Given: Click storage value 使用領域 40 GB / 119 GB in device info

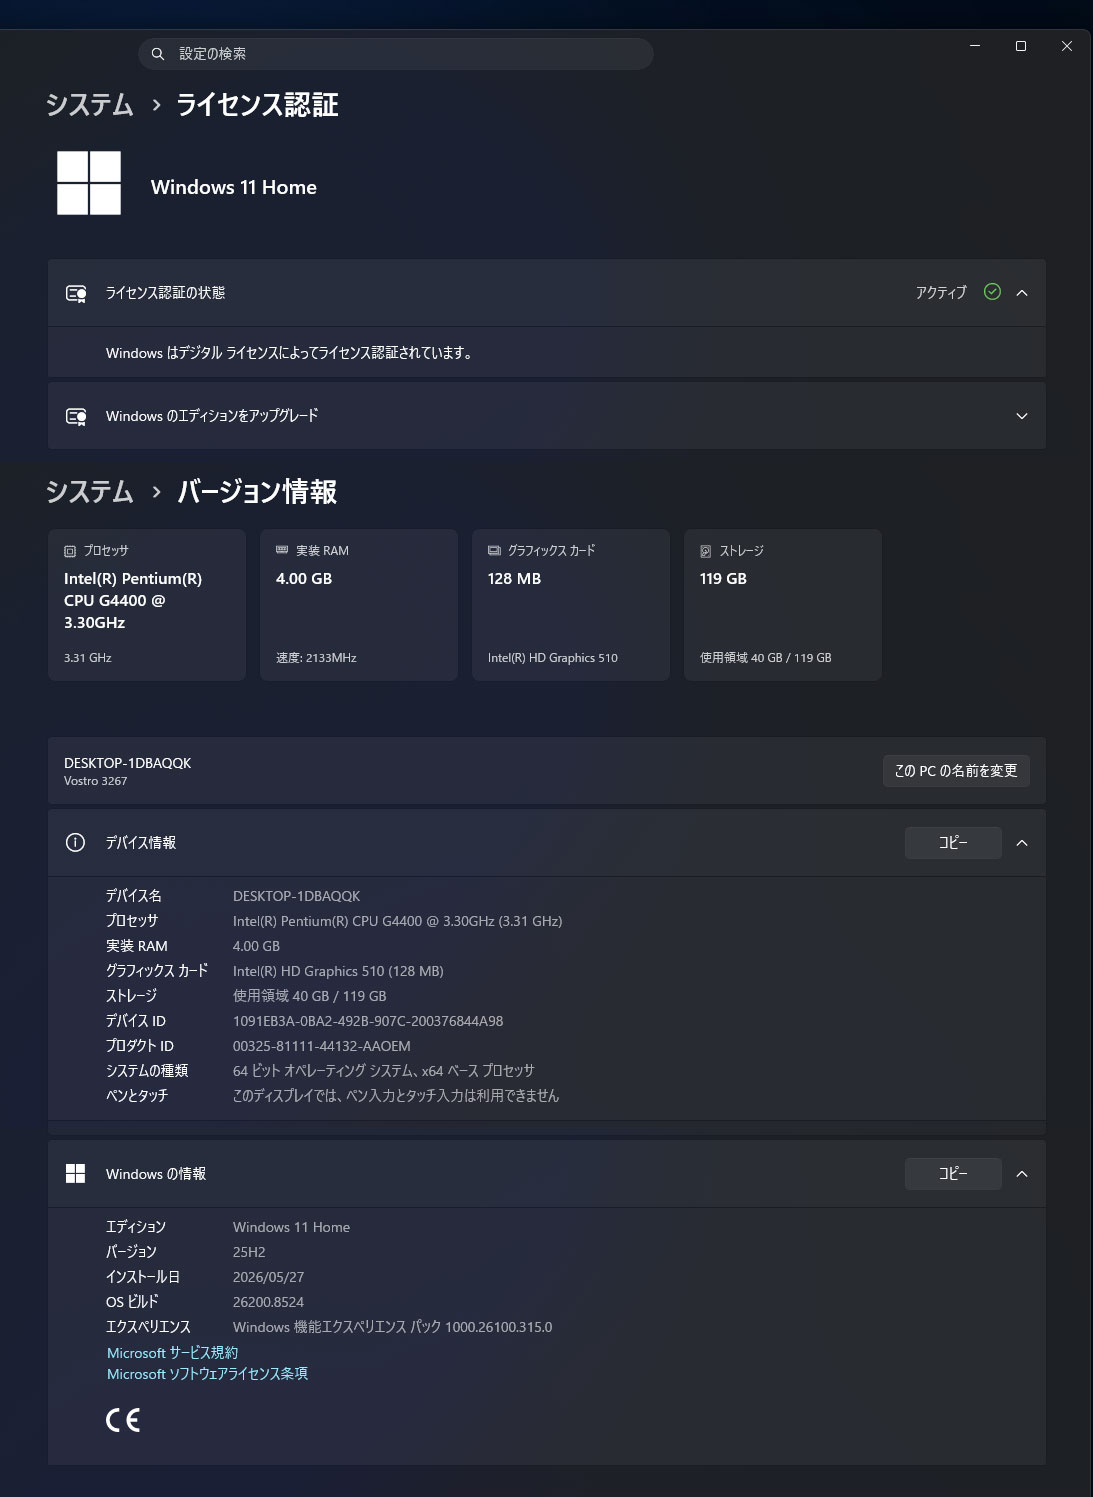Looking at the screenshot, I should tap(309, 996).
